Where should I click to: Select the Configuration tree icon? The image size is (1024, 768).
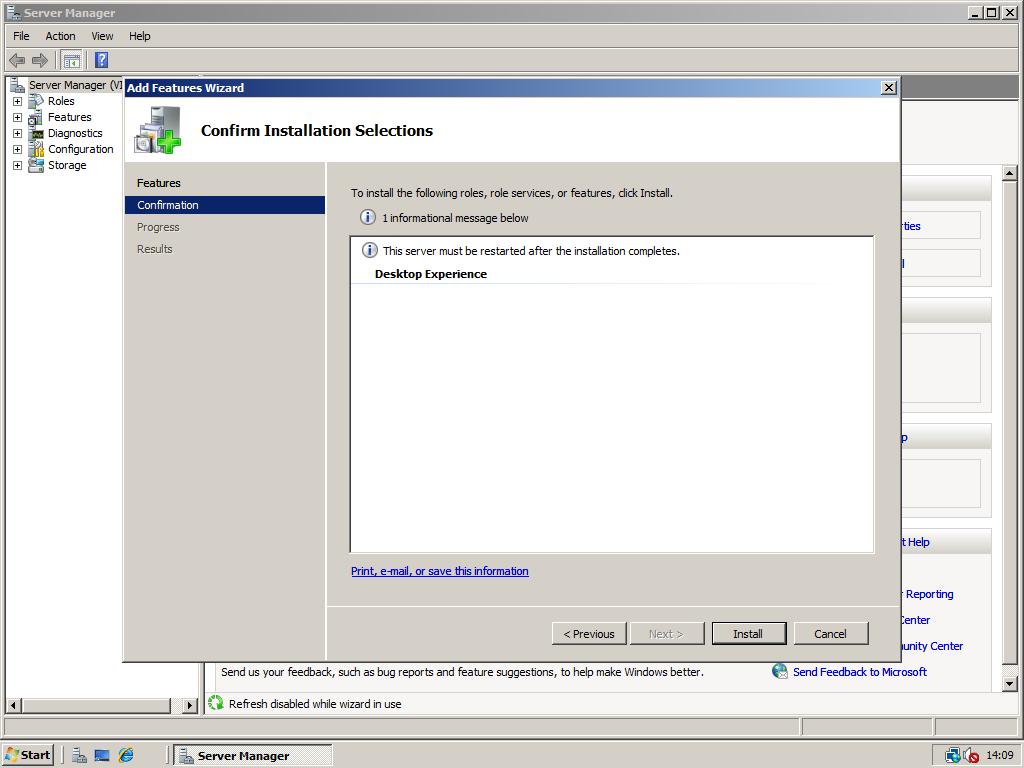pos(36,150)
